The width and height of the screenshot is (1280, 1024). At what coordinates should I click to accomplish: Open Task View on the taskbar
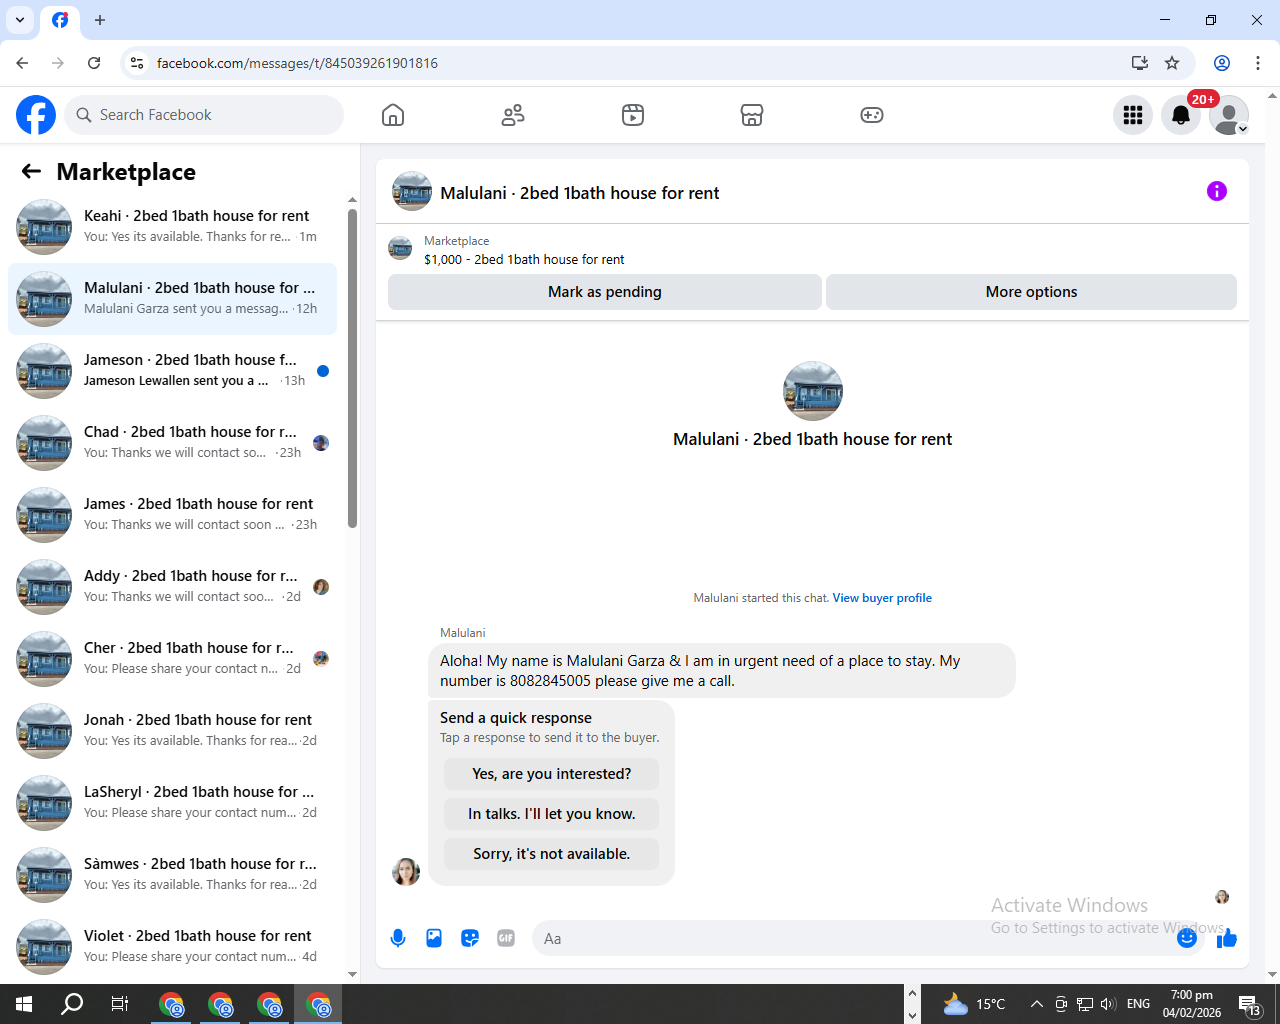pos(120,1004)
